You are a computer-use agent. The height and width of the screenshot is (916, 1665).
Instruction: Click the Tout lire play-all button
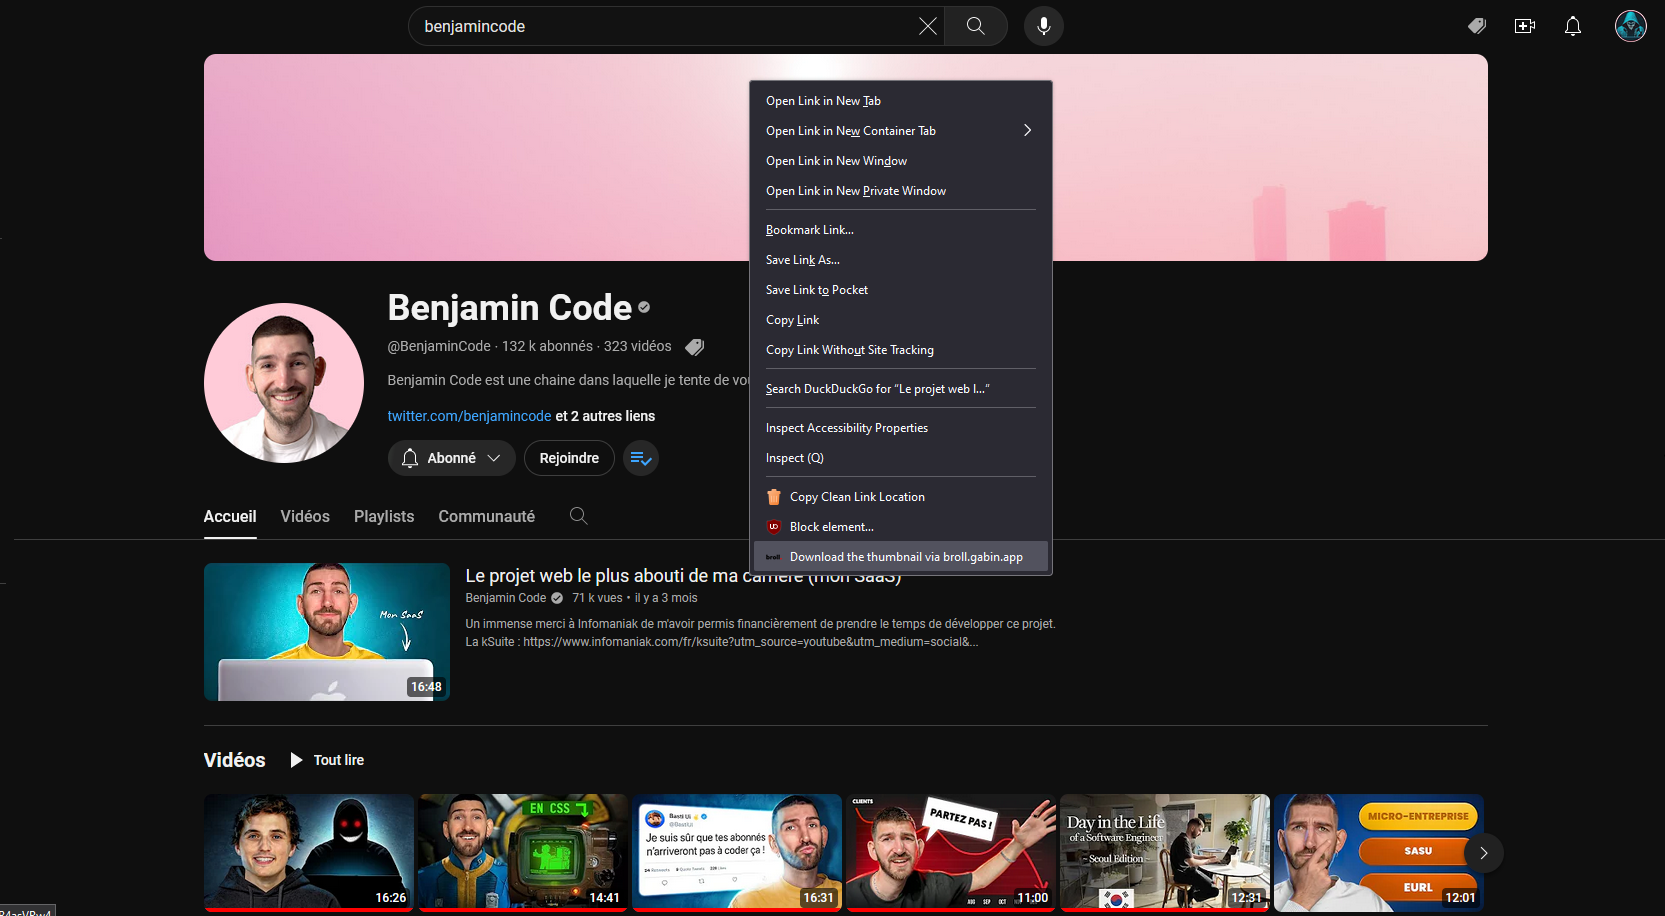click(327, 760)
